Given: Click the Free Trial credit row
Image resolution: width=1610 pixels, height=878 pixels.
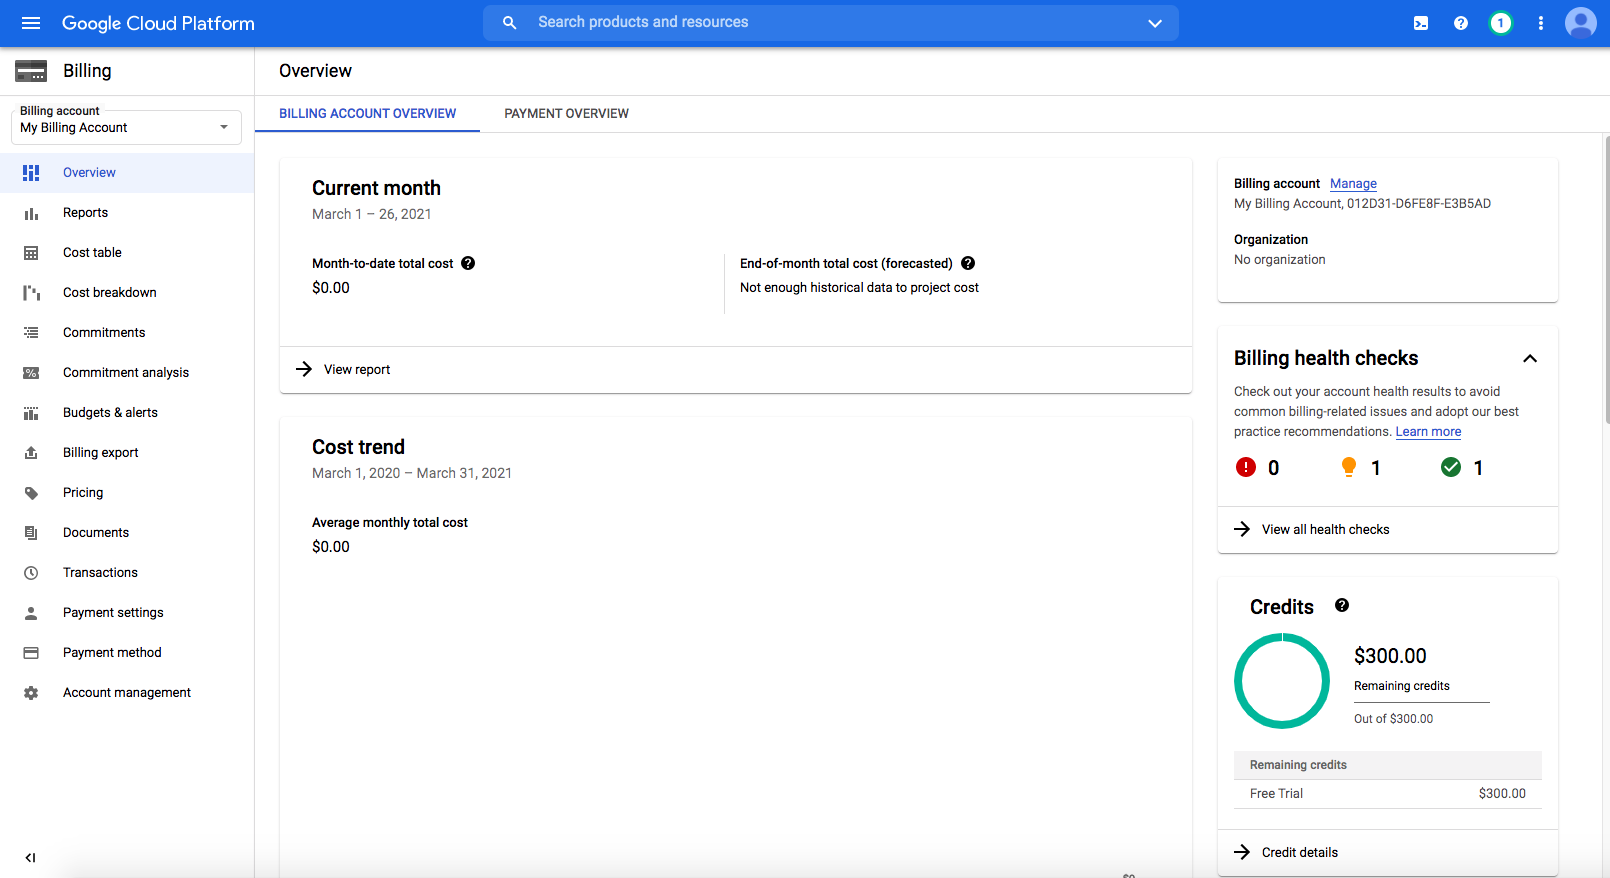Looking at the screenshot, I should coord(1388,794).
